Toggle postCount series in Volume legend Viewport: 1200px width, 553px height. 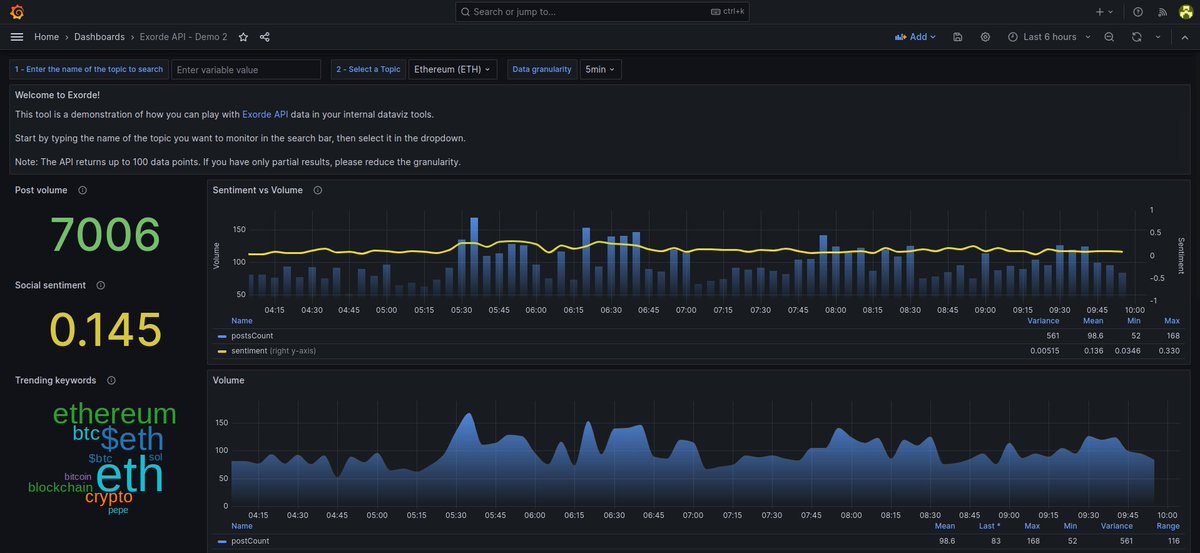(250, 541)
